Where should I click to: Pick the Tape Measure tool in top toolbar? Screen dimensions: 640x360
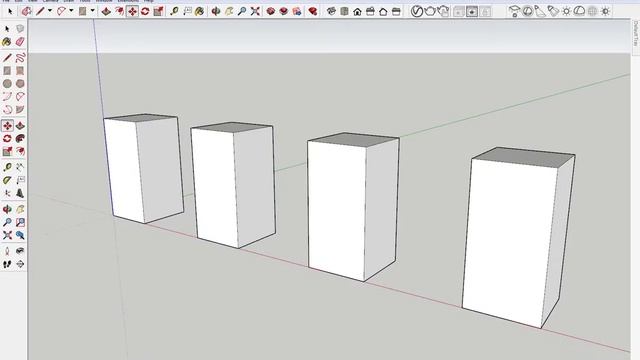tap(174, 11)
